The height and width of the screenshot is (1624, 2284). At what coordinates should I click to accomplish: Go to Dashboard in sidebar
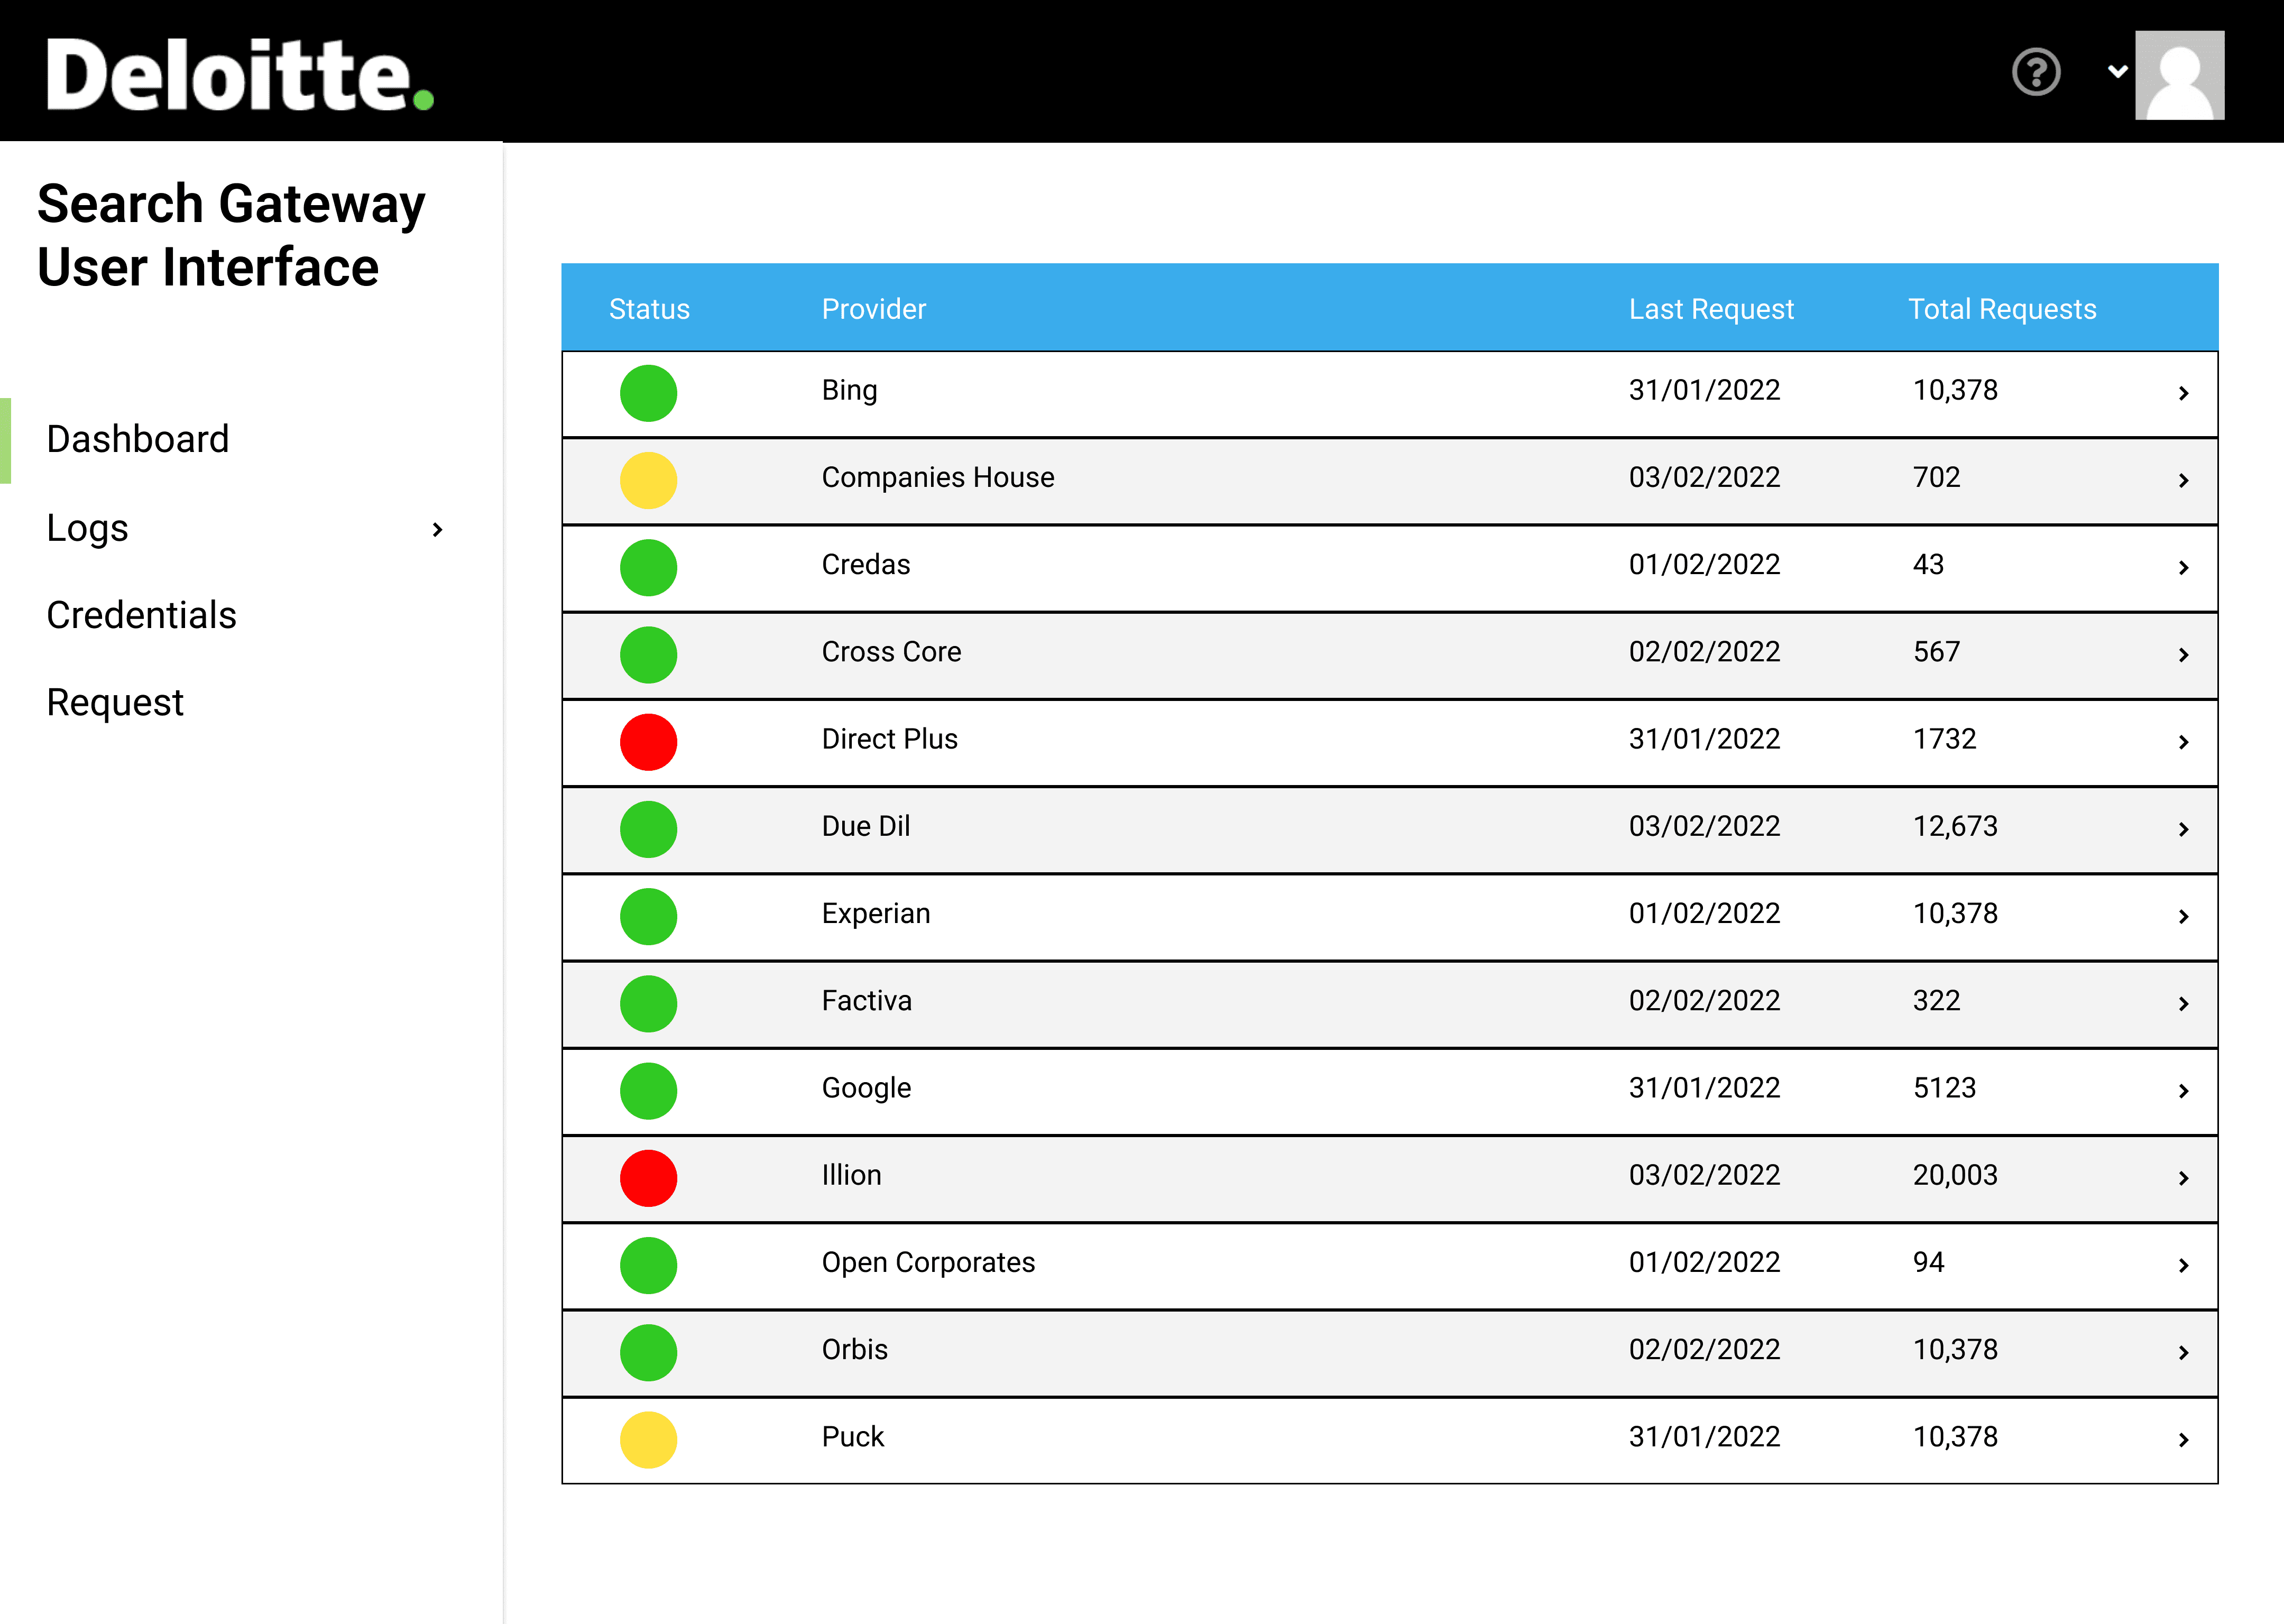click(138, 439)
